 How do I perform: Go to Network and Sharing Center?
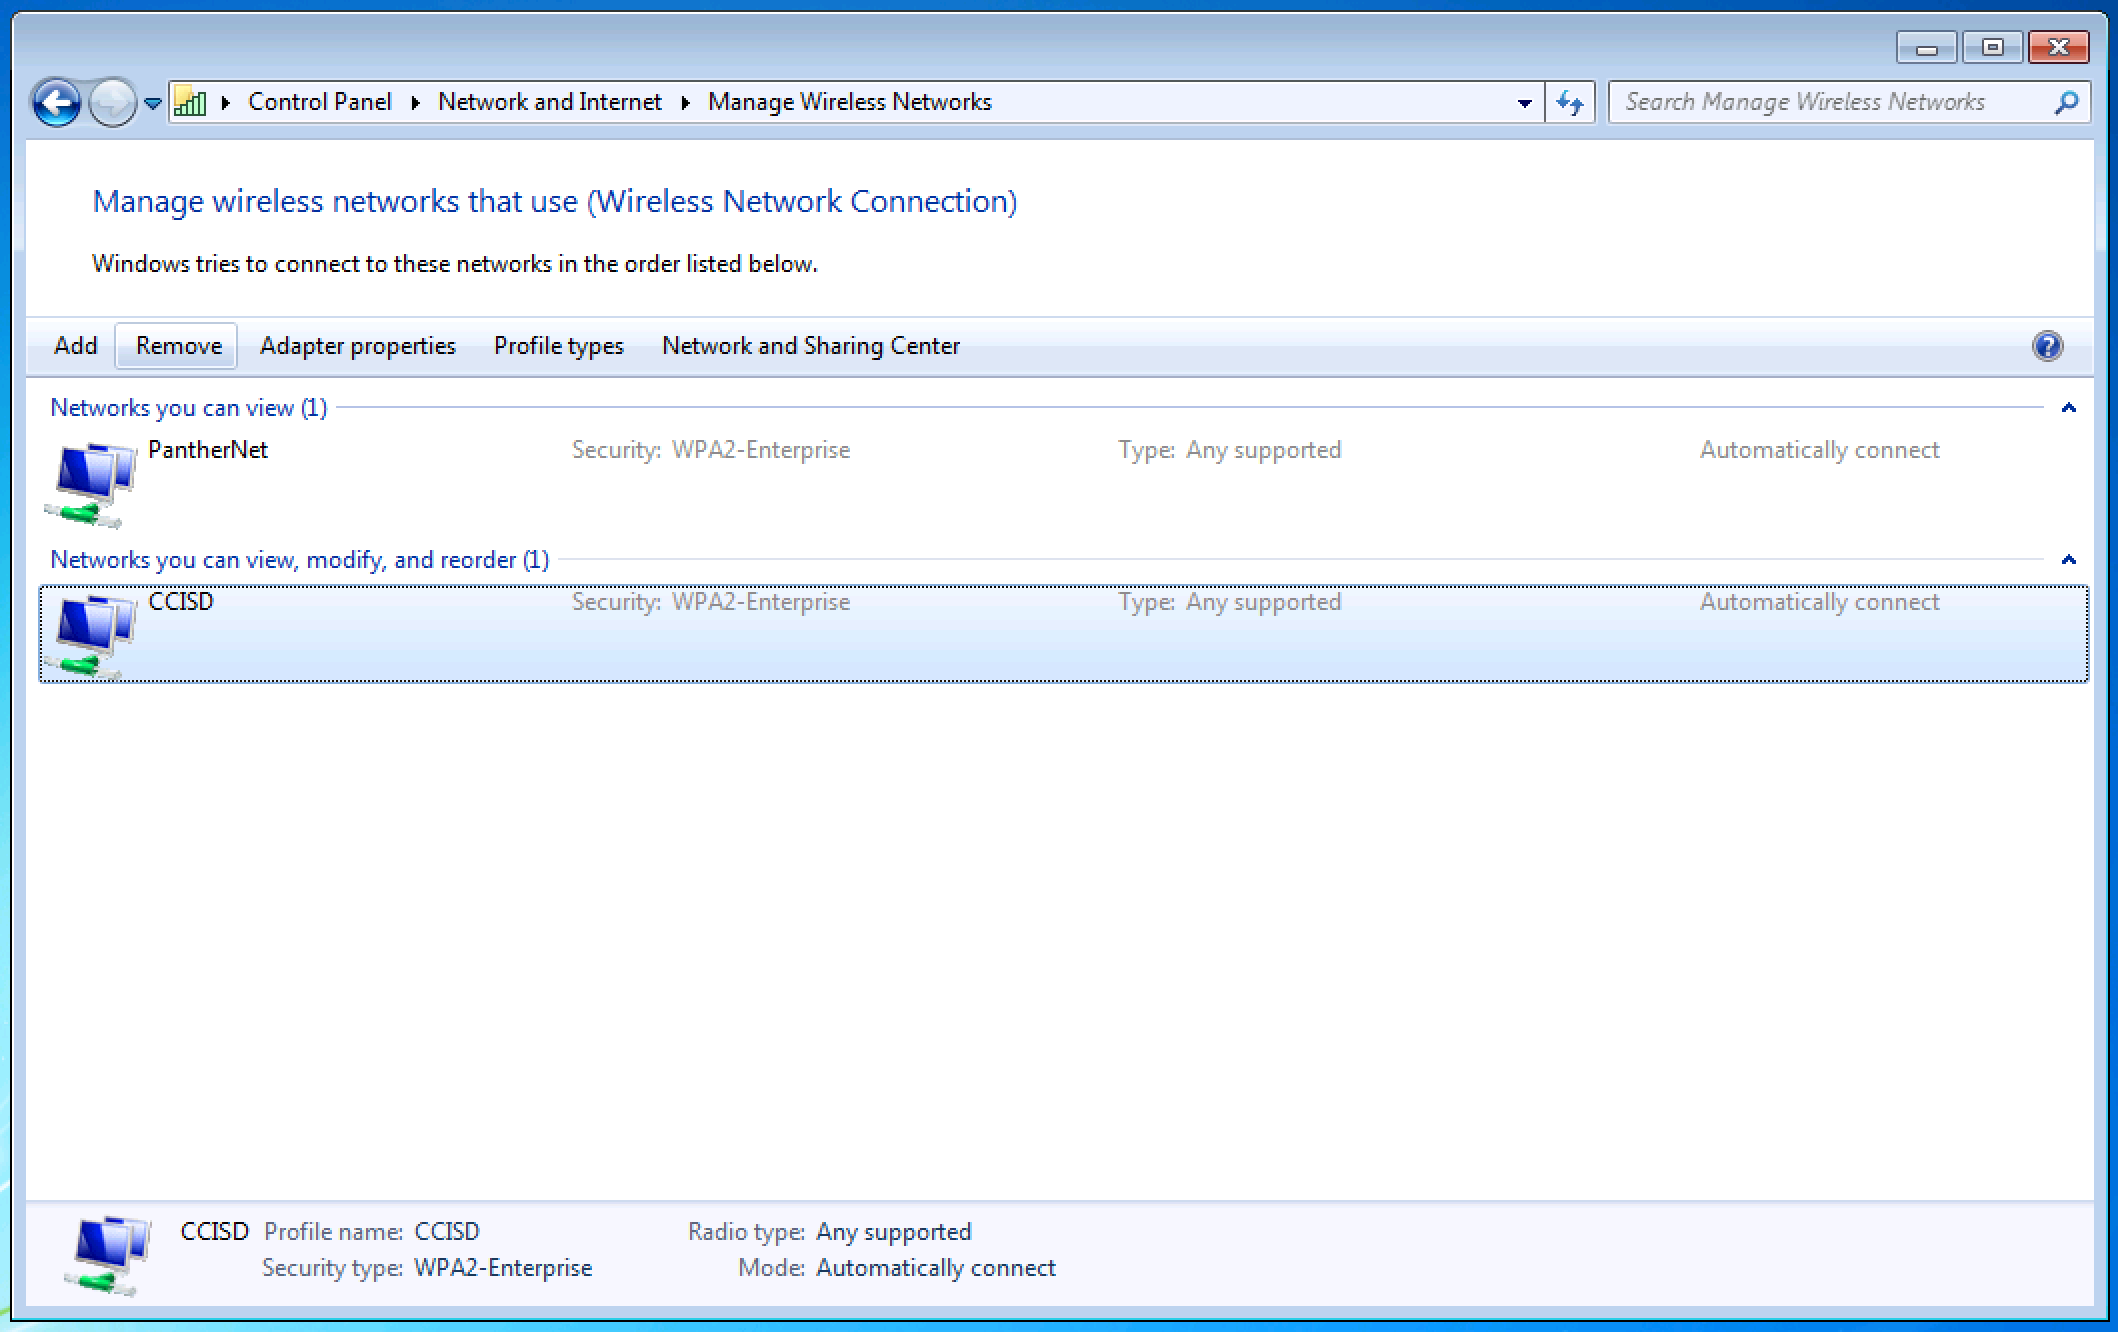[x=811, y=346]
